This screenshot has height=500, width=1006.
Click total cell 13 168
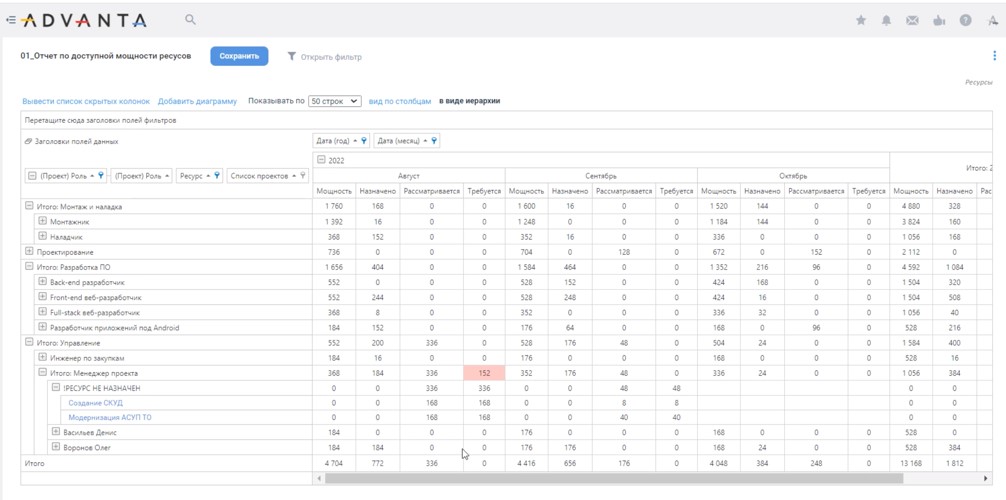911,463
